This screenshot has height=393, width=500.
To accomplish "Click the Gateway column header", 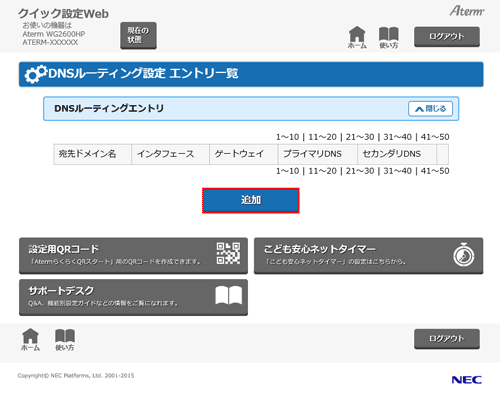I will [x=244, y=154].
